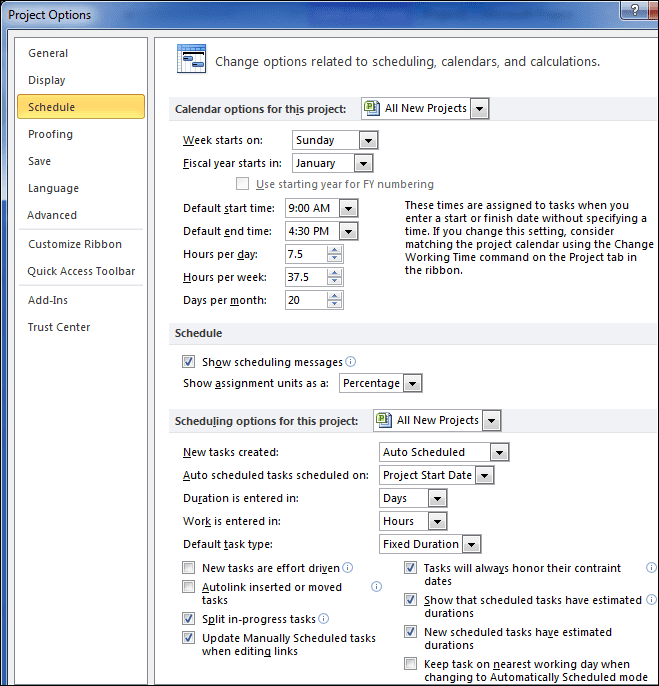Decrease Hours per week with down arrow

[334, 281]
